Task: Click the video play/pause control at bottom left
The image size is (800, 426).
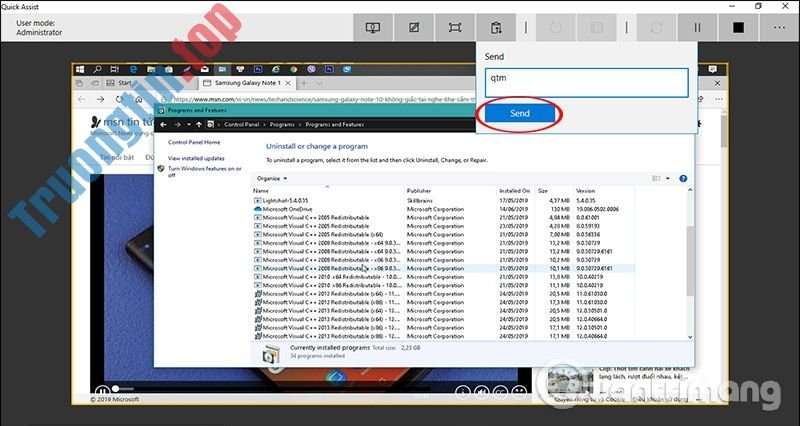Action: pos(102,388)
